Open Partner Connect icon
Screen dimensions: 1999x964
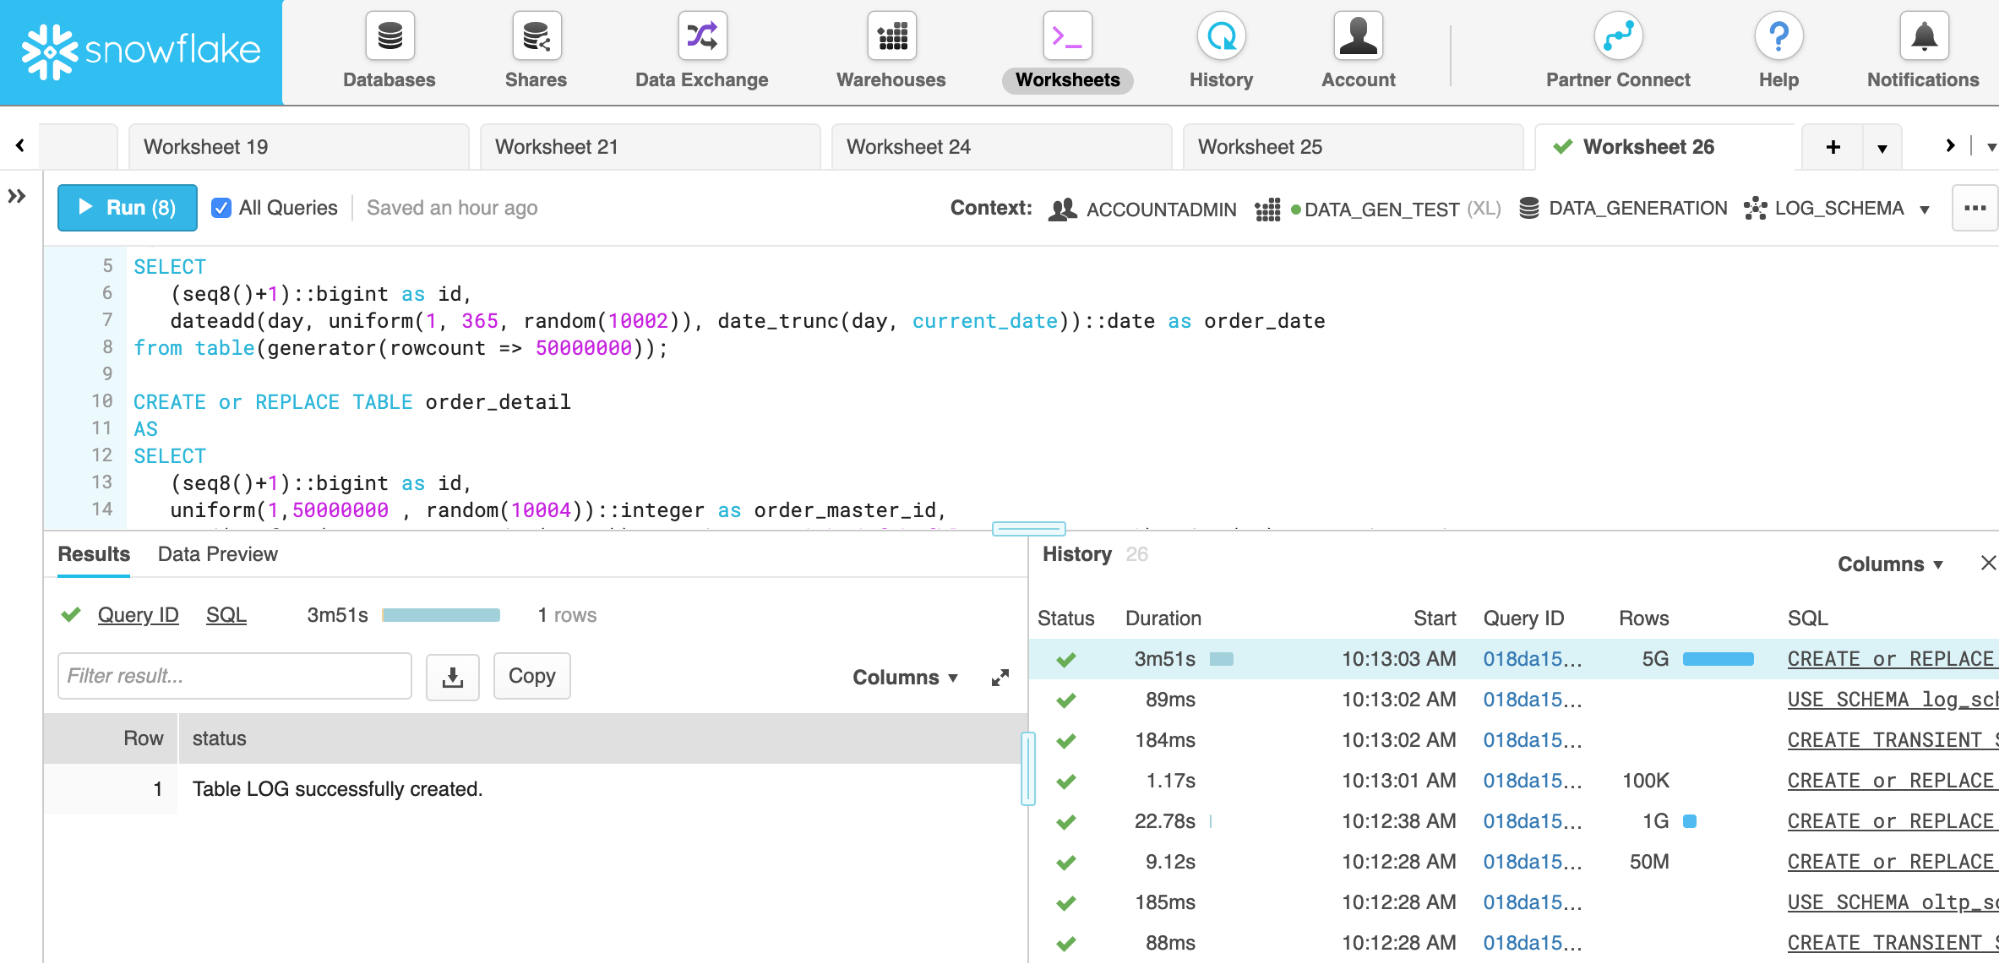click(x=1617, y=37)
